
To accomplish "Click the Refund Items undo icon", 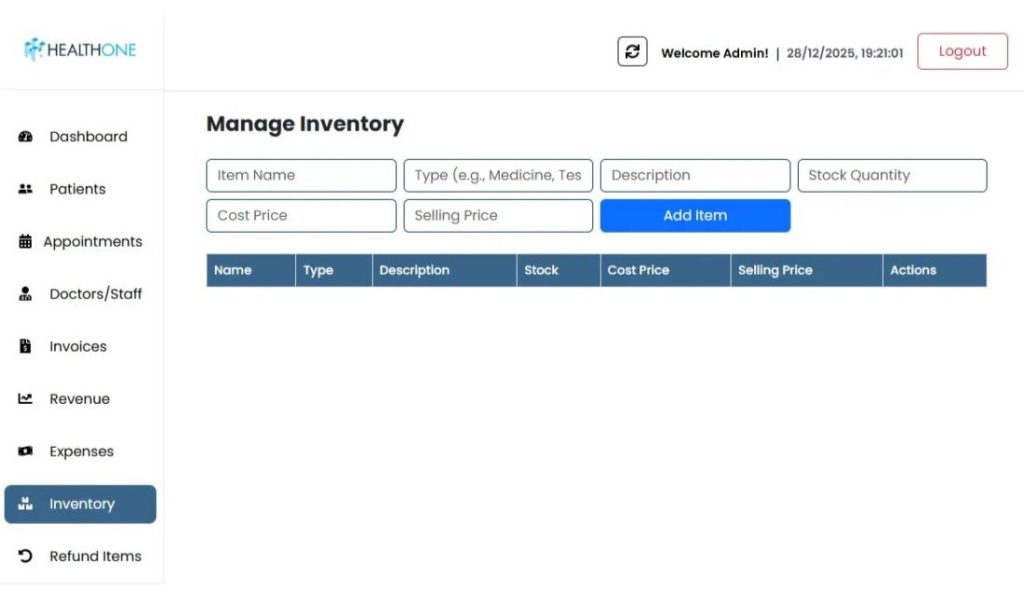I will point(26,556).
